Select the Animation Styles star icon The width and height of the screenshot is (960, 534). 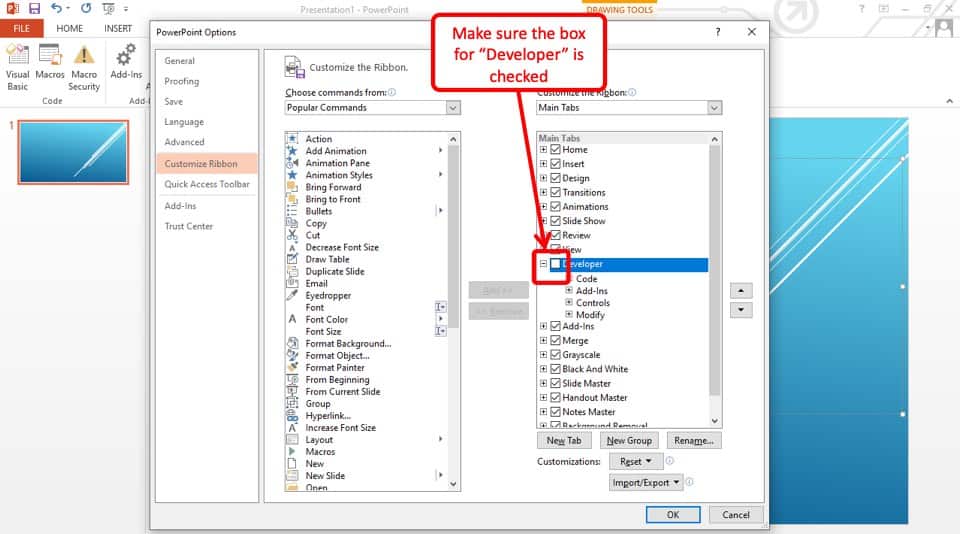(292, 175)
